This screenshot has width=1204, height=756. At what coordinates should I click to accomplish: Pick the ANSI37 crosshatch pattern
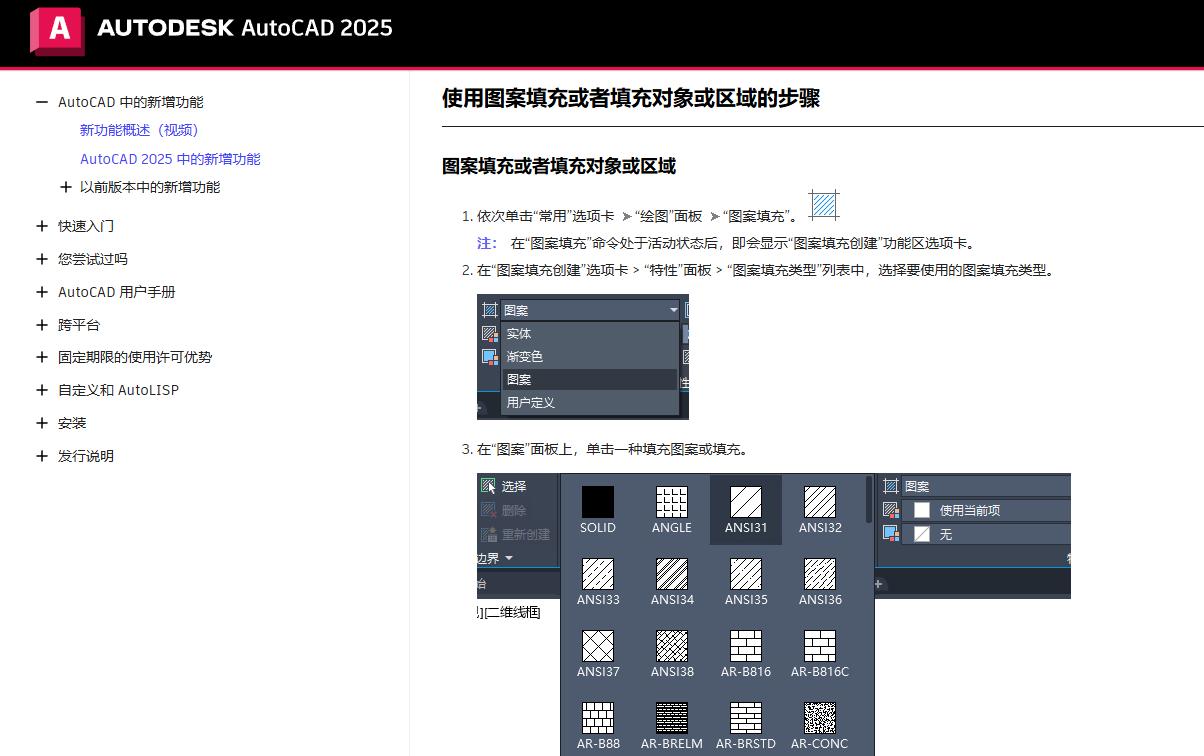pos(597,646)
